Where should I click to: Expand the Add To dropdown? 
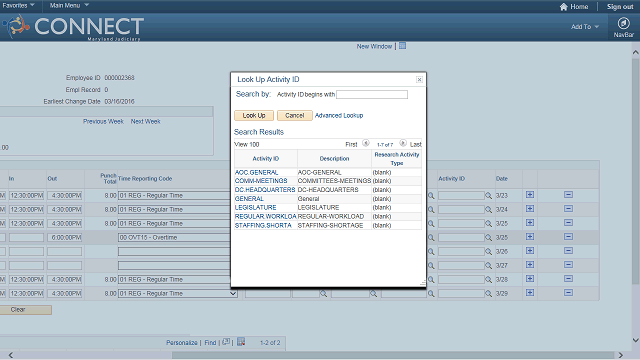point(584,27)
